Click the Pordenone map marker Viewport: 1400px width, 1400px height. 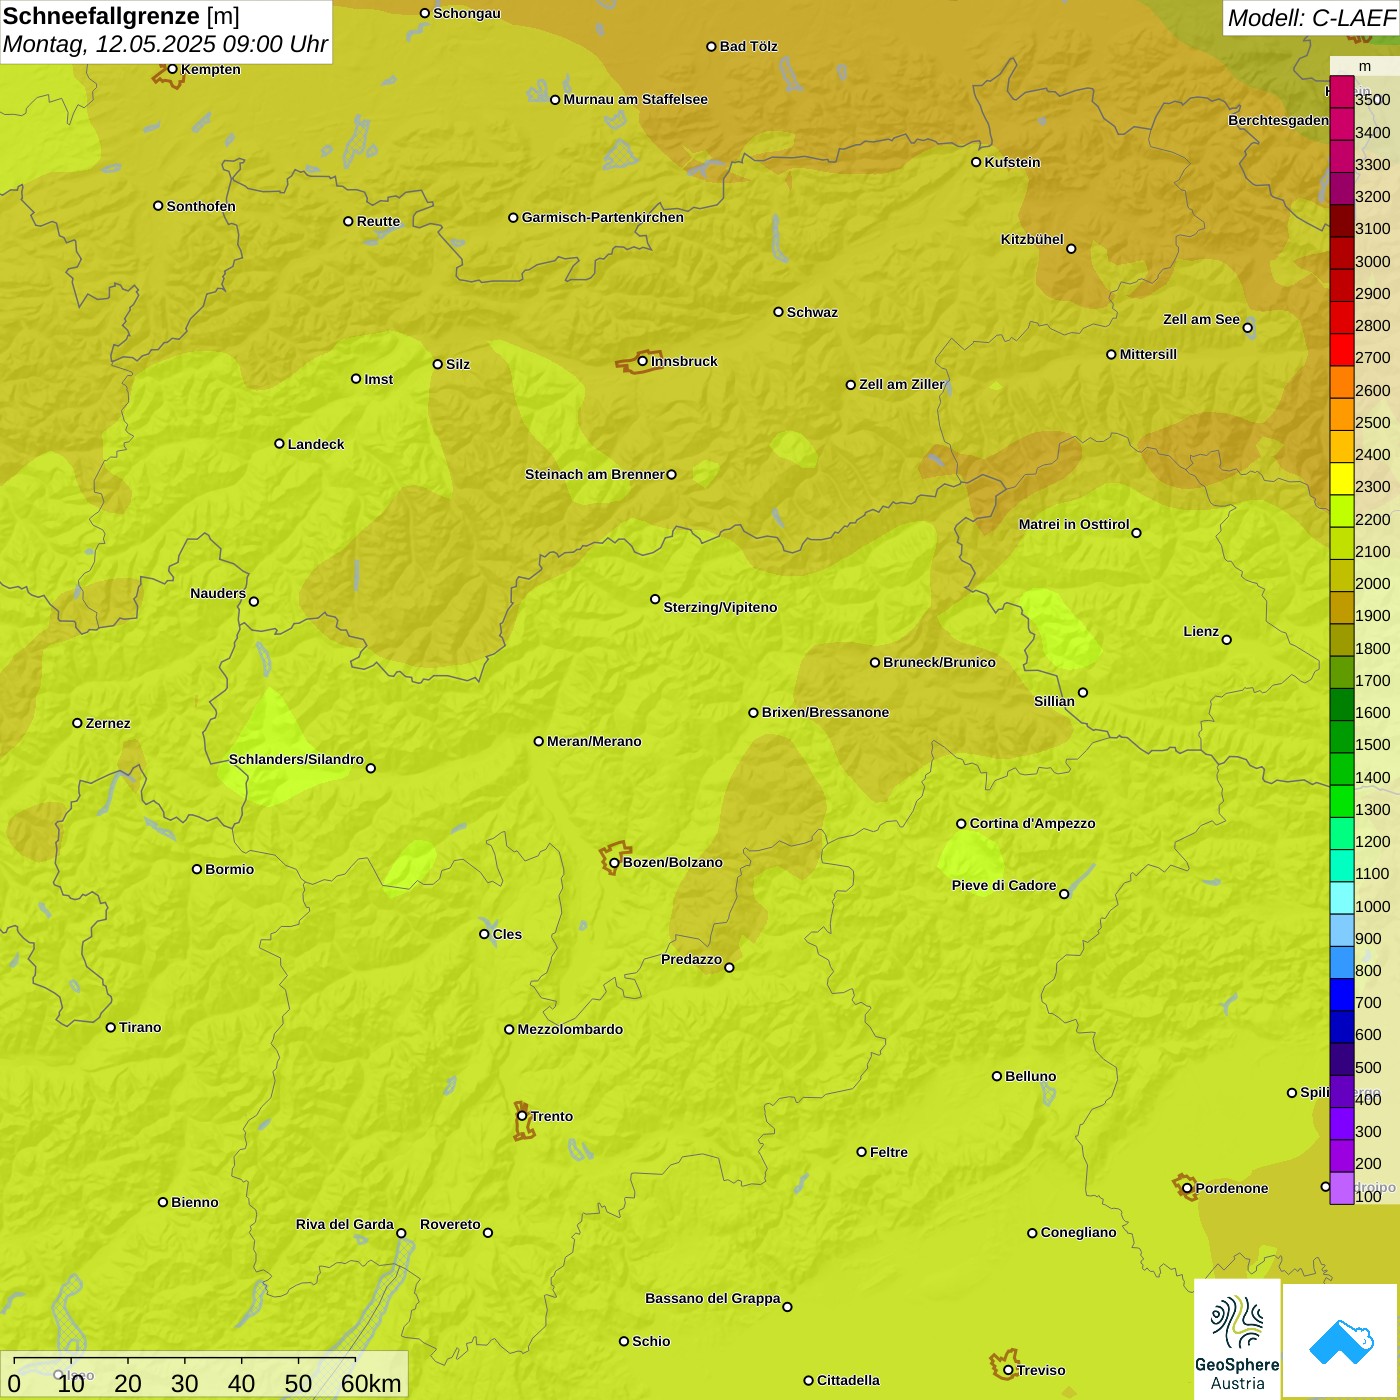[x=1187, y=1188]
